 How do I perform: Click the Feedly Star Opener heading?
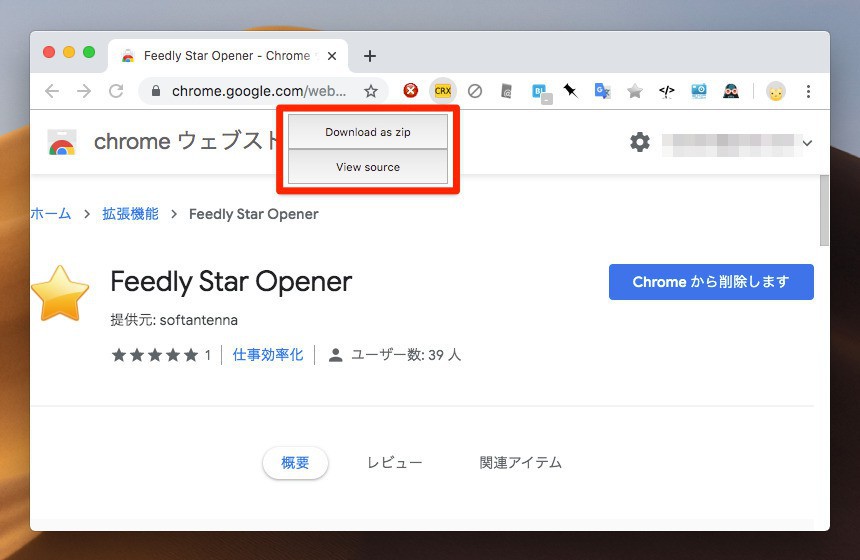(231, 281)
